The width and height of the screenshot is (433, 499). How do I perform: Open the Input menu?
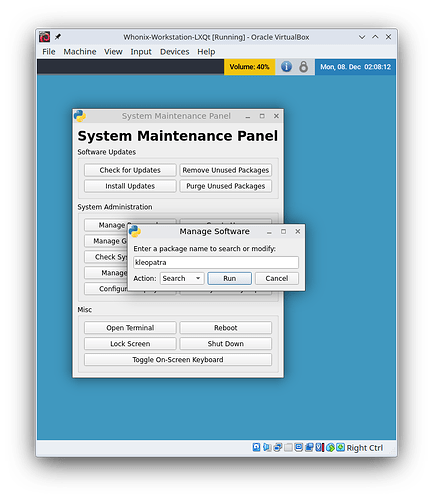(x=141, y=52)
